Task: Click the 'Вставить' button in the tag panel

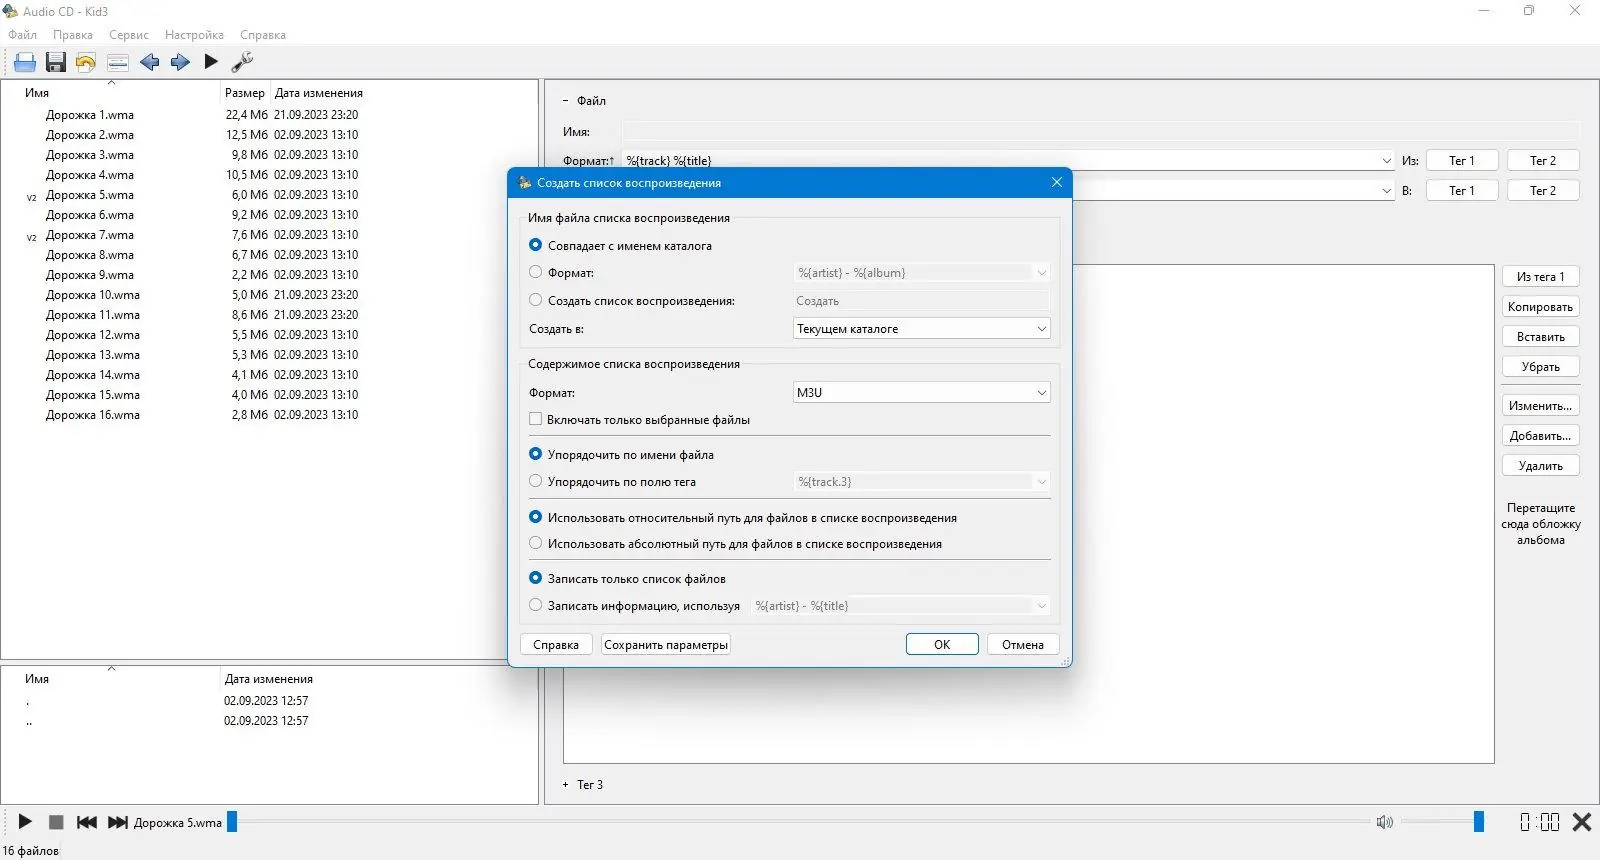Action: (1540, 336)
